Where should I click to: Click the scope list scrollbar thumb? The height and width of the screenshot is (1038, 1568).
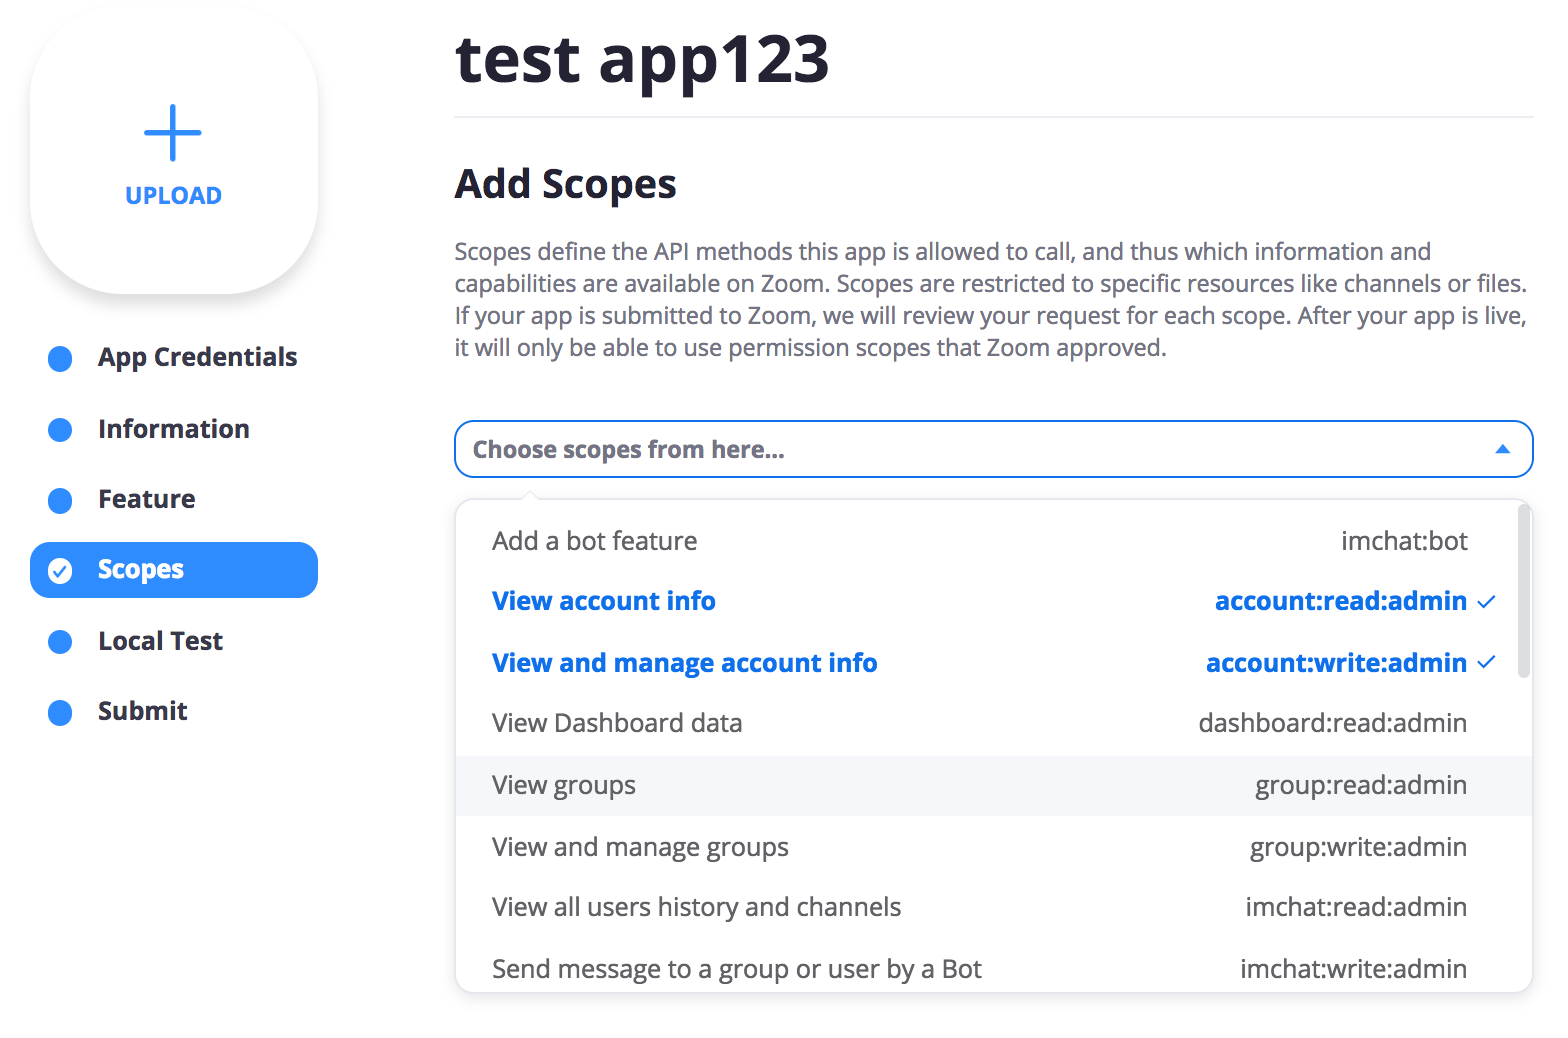[x=1524, y=592]
